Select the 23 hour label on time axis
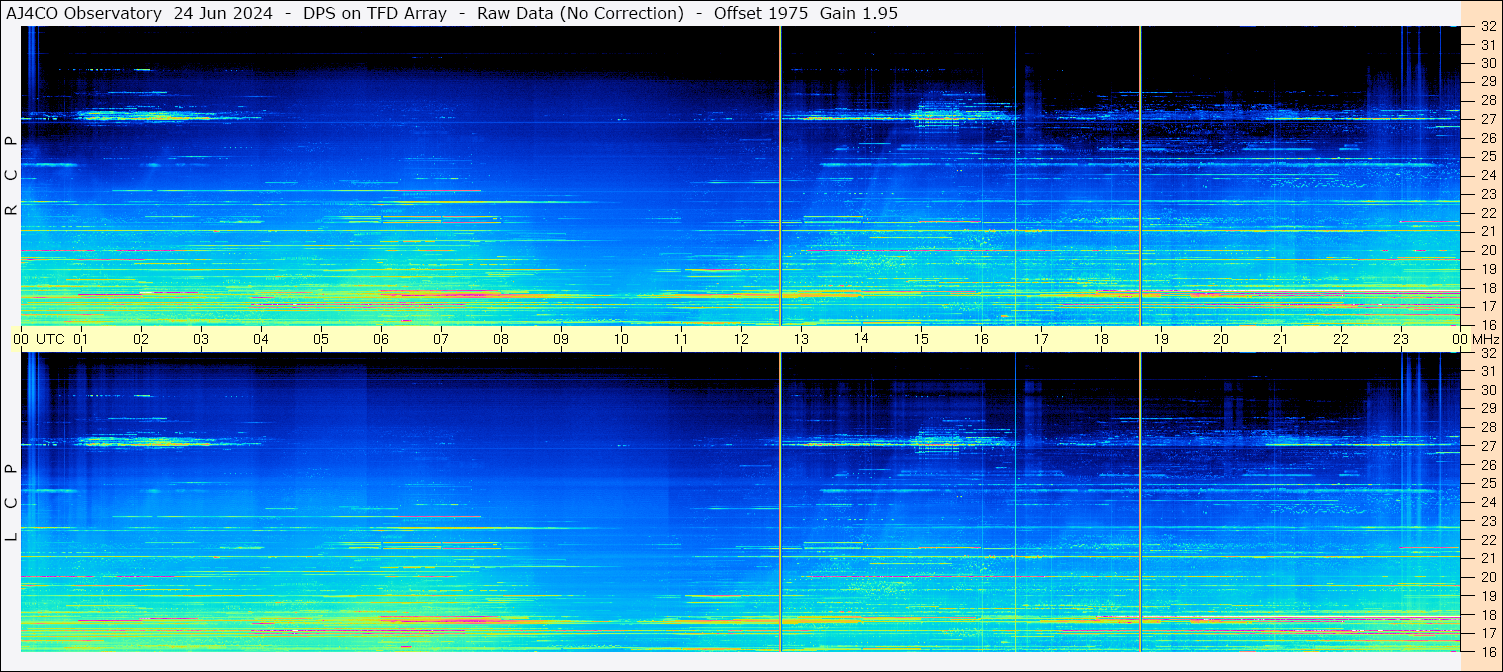The height and width of the screenshot is (672, 1503). tap(1401, 339)
